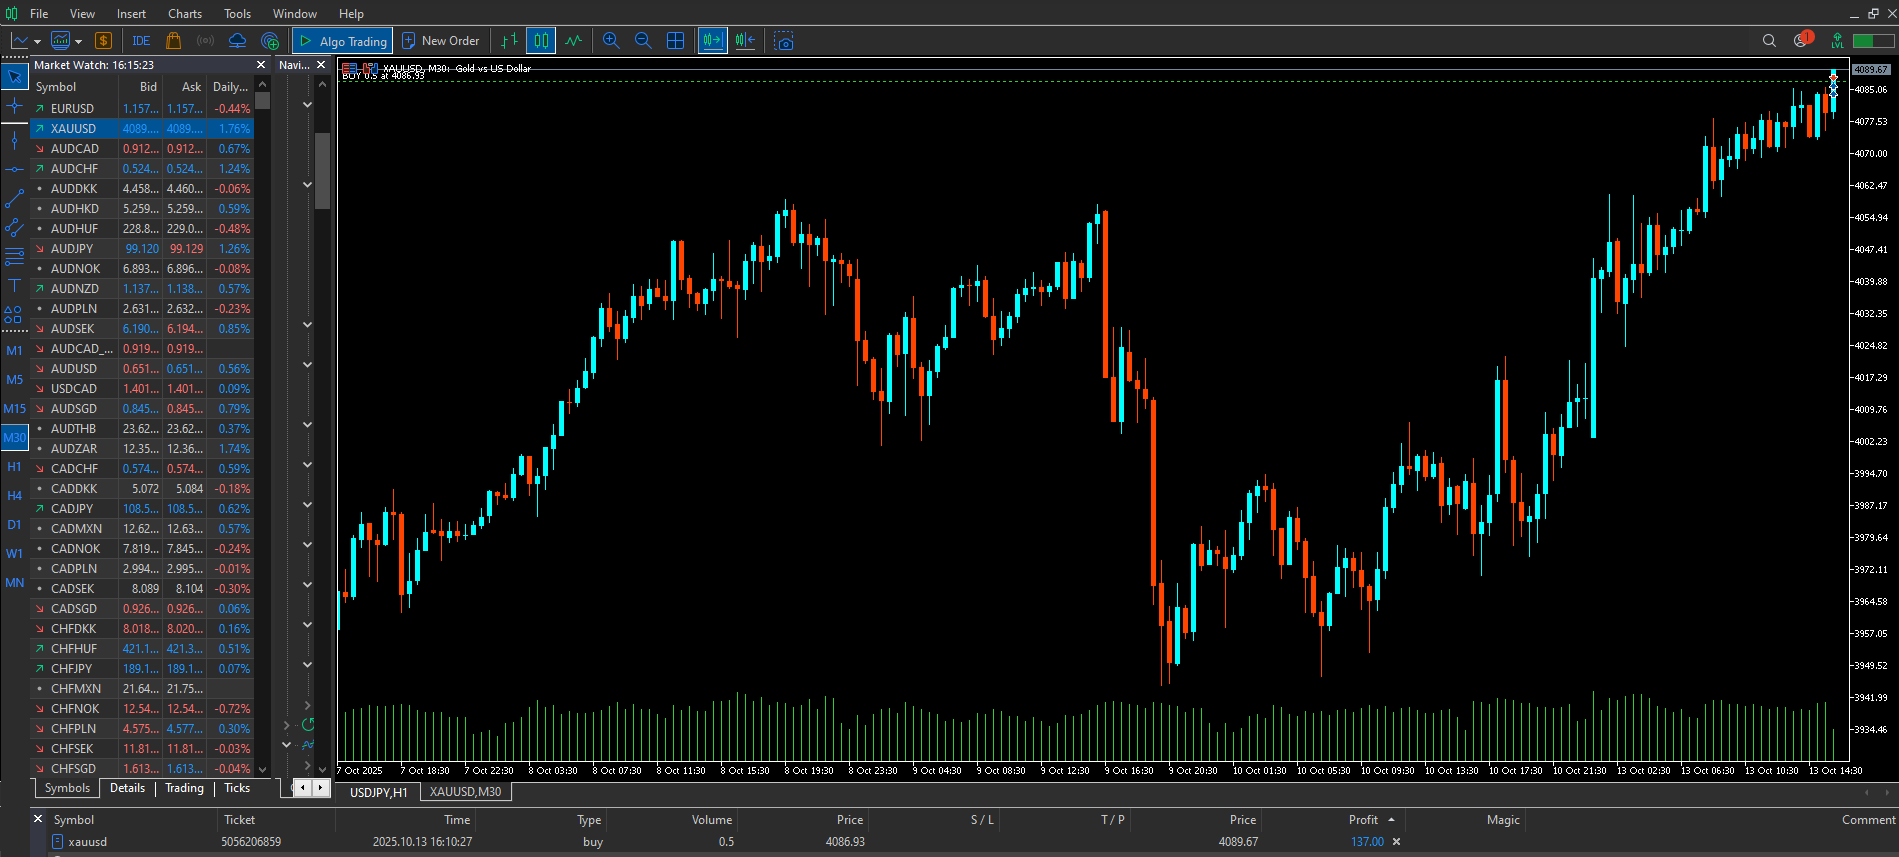Open the IDE editor button

[x=141, y=41]
